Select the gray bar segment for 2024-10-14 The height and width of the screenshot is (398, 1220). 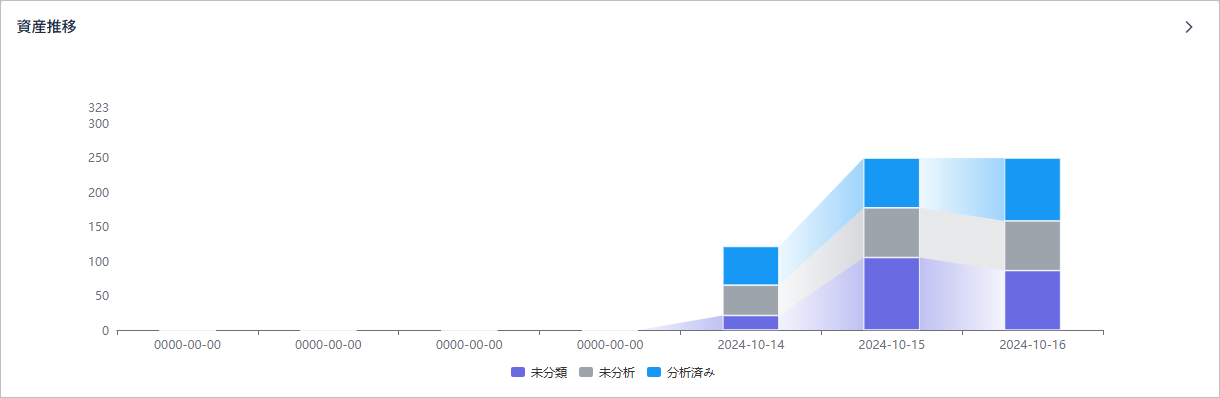[x=751, y=300]
